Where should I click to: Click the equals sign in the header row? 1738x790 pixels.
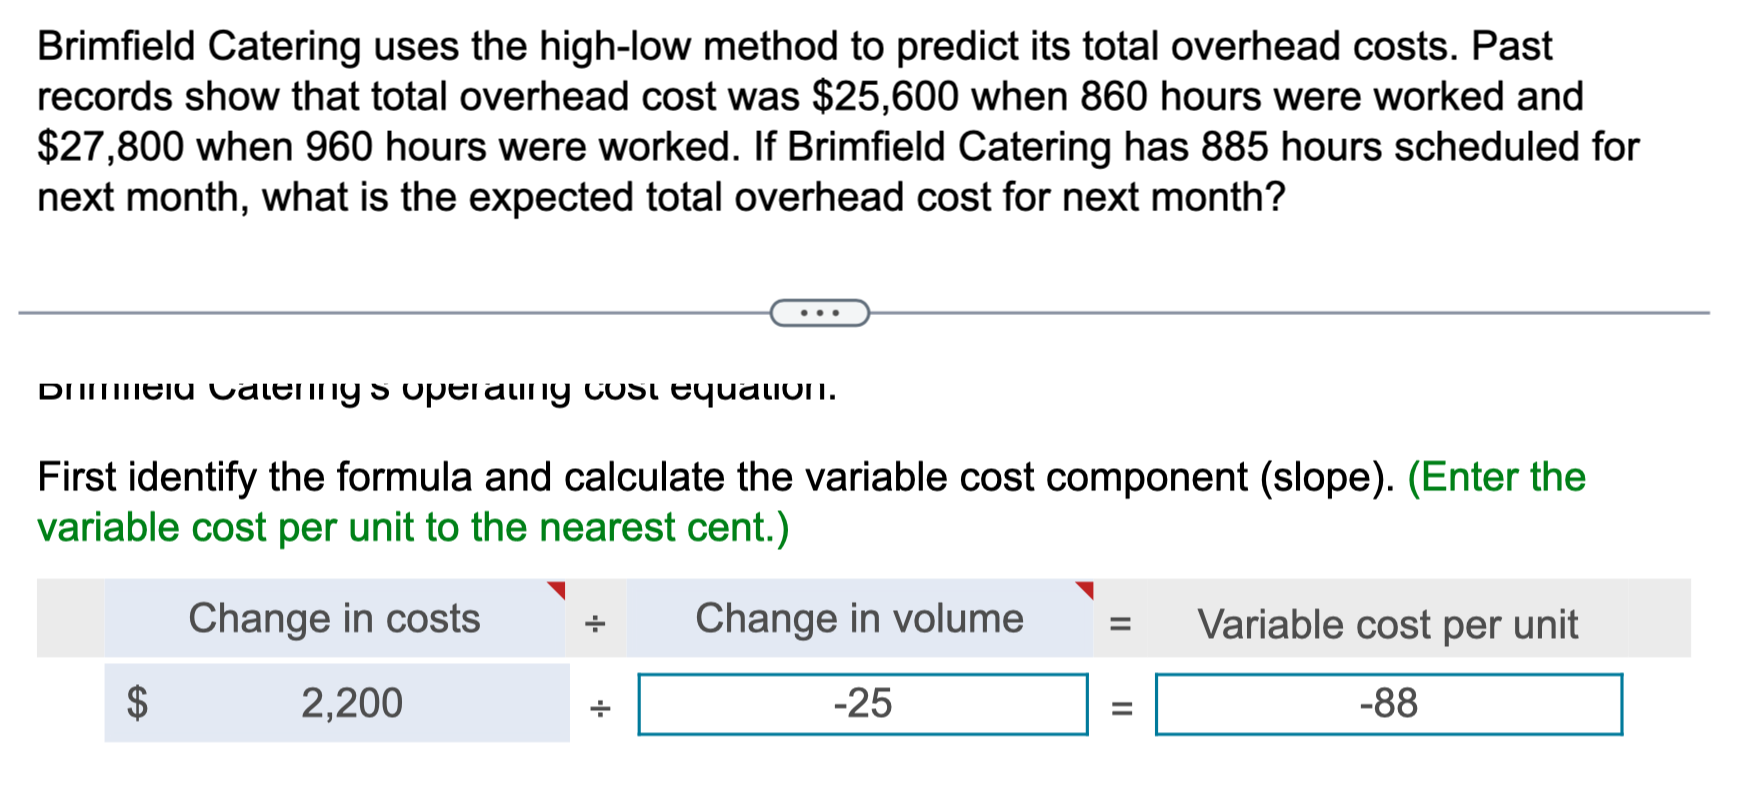pyautogui.click(x=1120, y=623)
